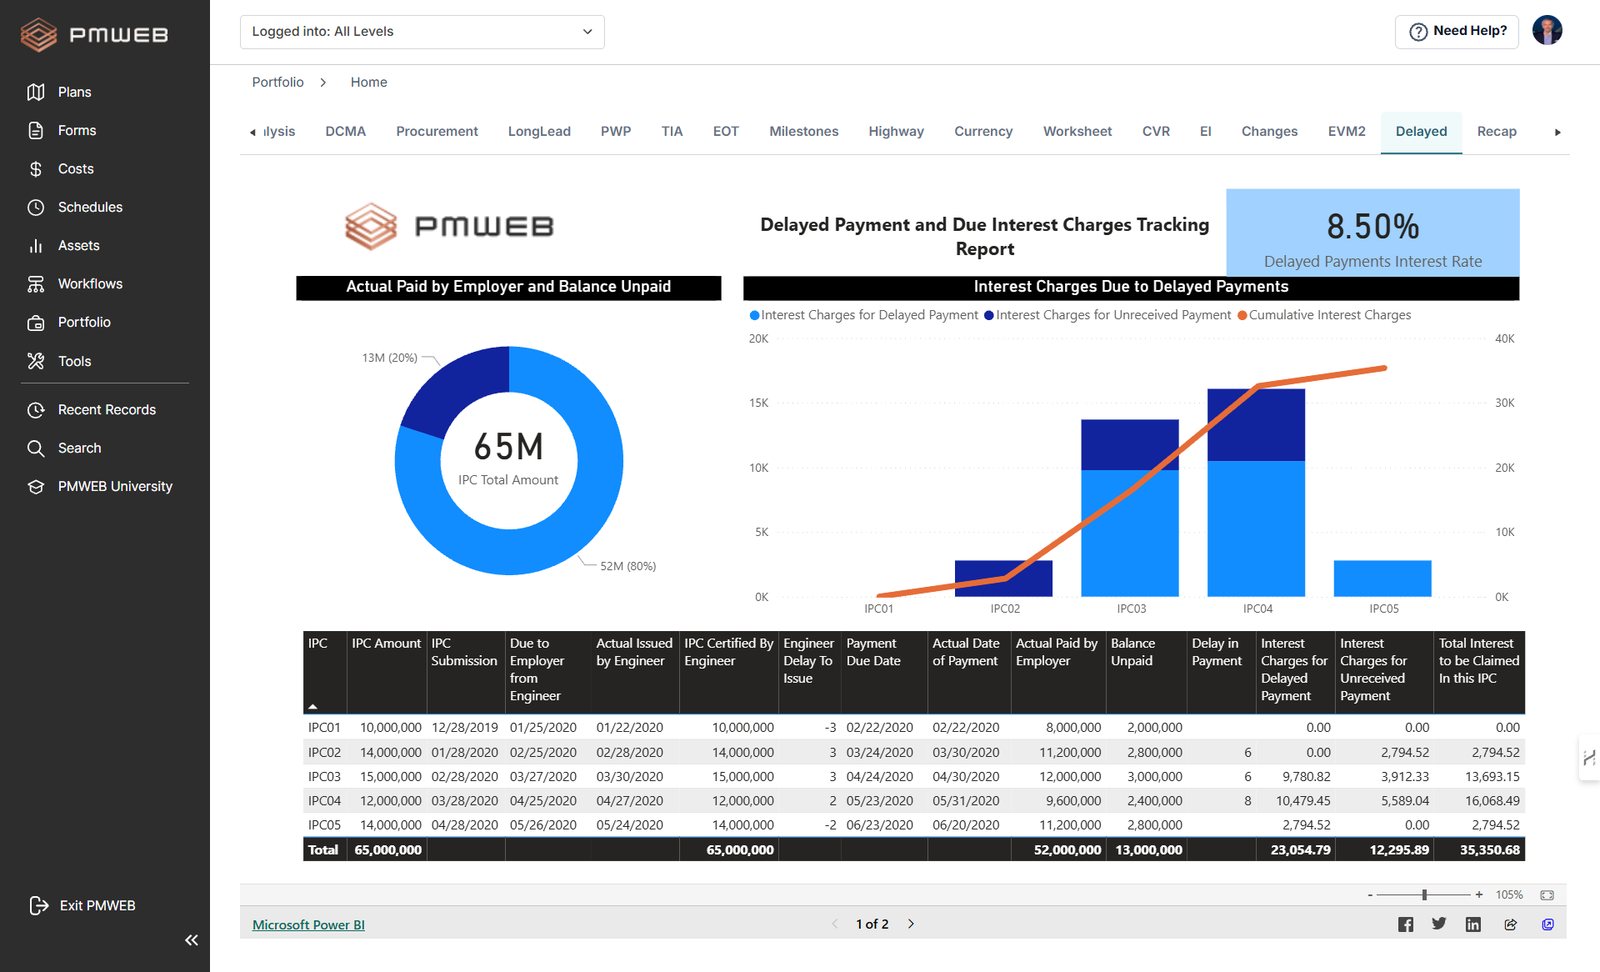This screenshot has height=972, width=1600.
Task: Click the IPC05 bar in the chart
Action: click(x=1382, y=579)
